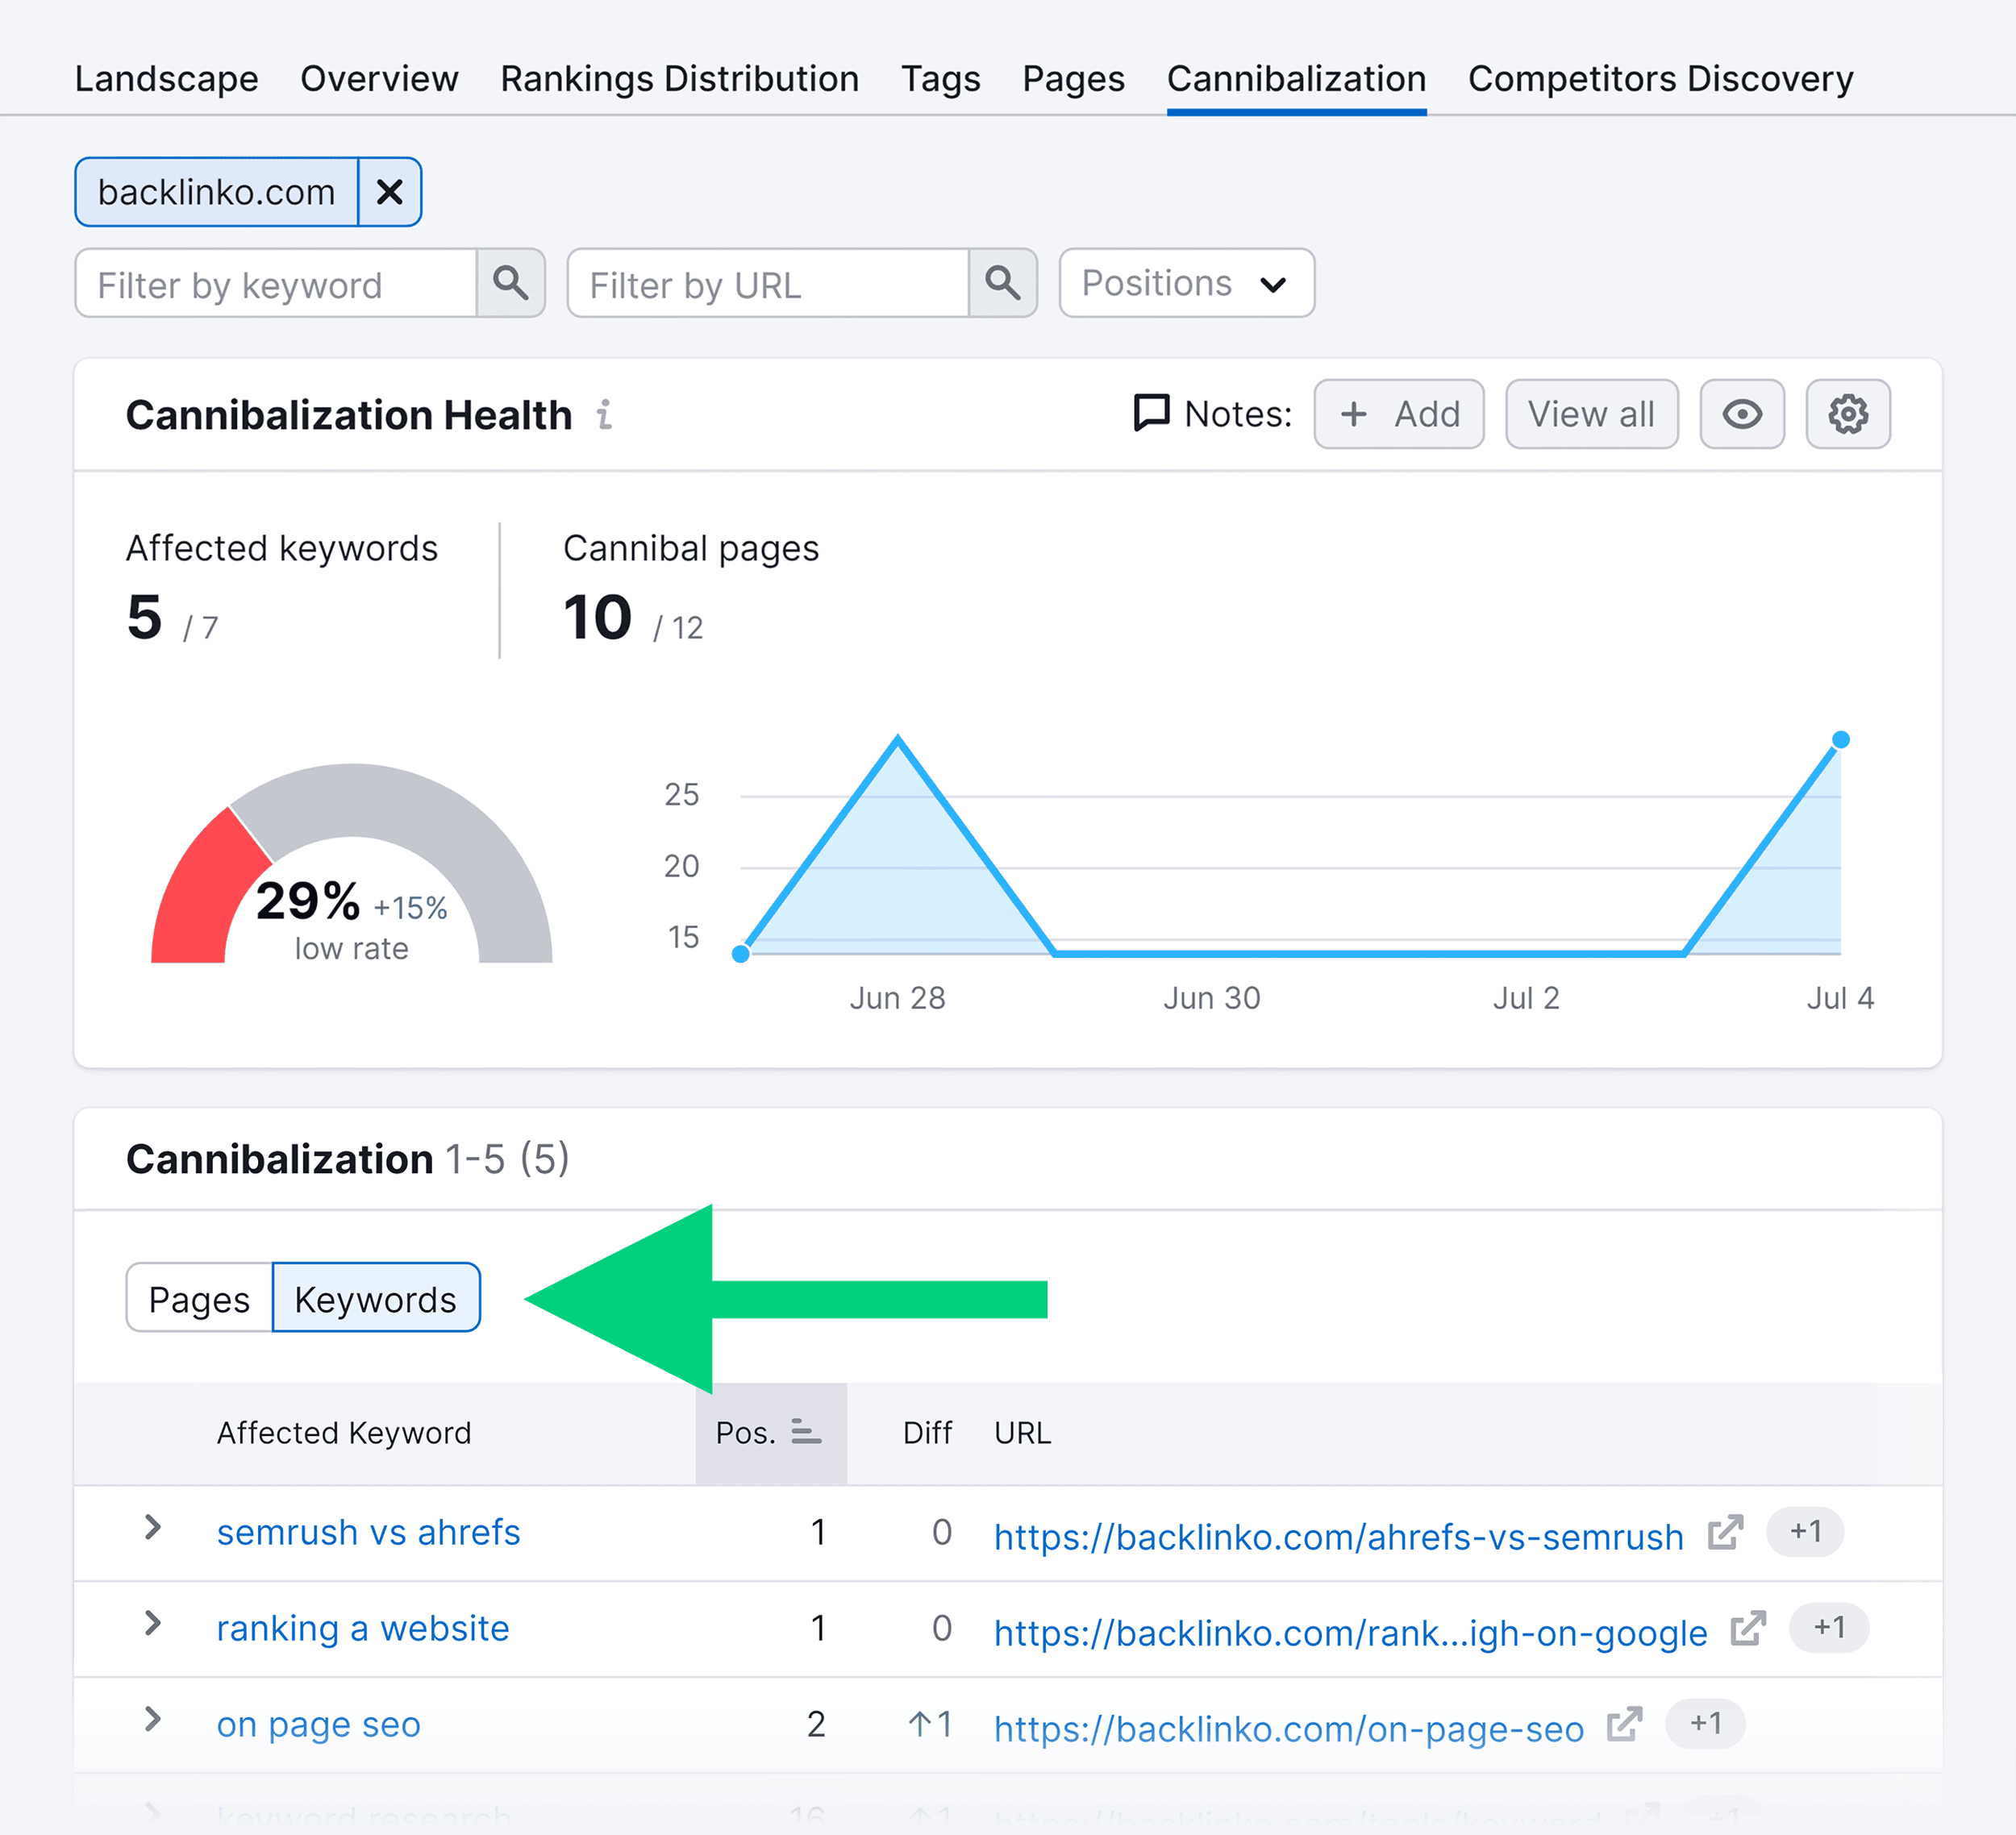
Task: Focus the Filter by keyword input field
Action: click(276, 283)
